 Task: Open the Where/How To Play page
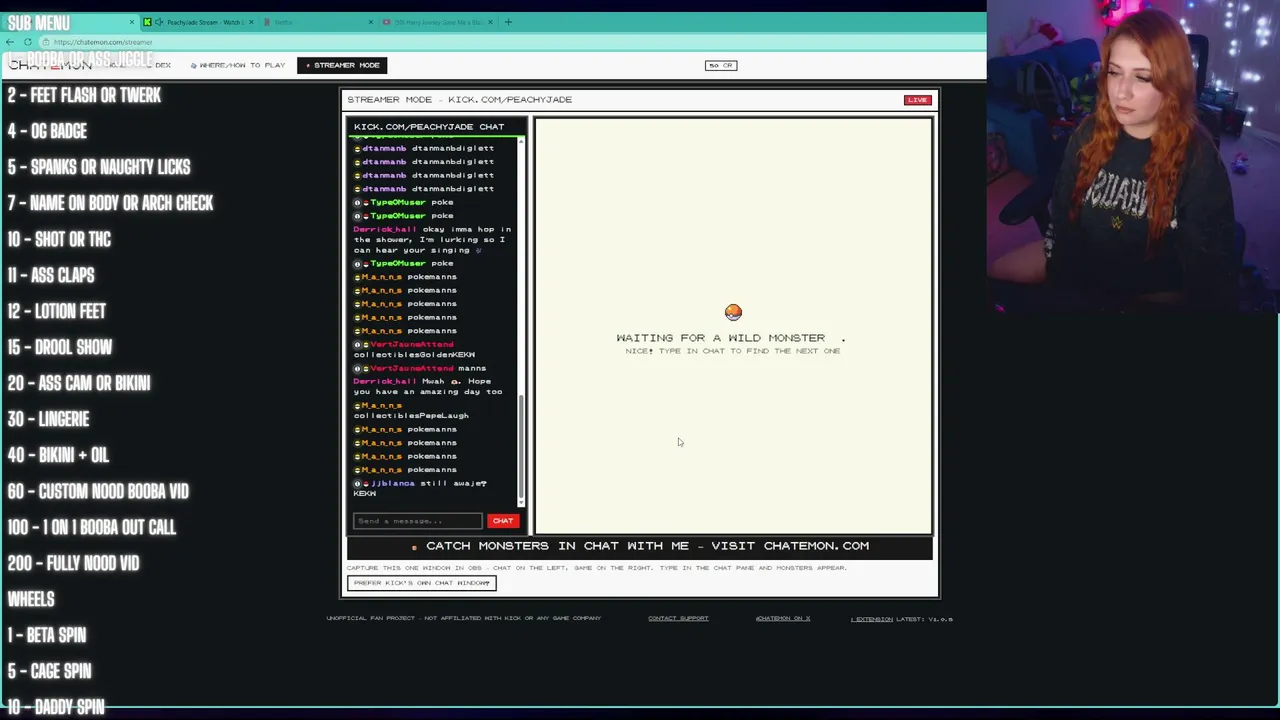(238, 65)
